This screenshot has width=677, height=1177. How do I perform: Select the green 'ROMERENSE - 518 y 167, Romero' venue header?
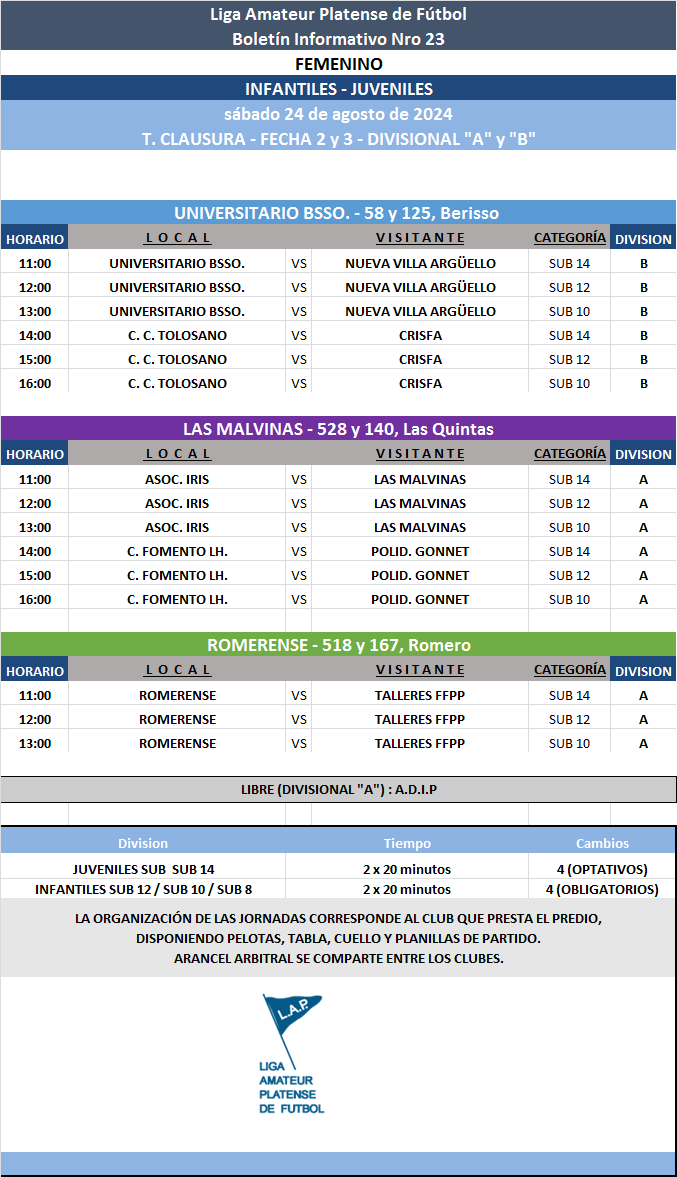coord(338,645)
